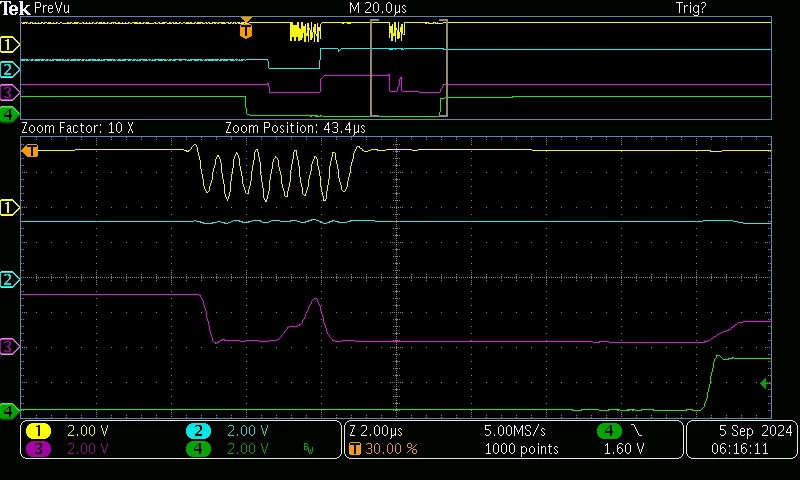Image resolution: width=800 pixels, height=480 pixels.
Task: Click the orange T icon beside 30.00 %
Action: (x=355, y=449)
